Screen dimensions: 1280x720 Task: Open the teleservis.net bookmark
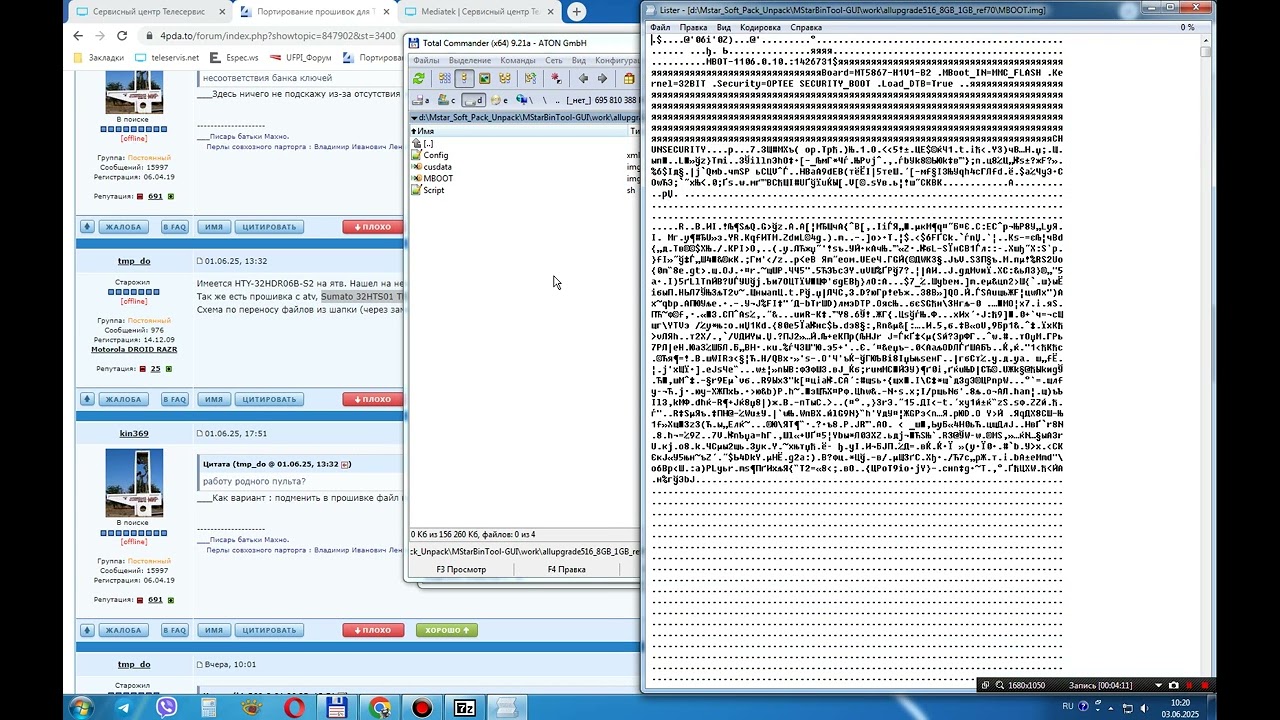click(167, 58)
